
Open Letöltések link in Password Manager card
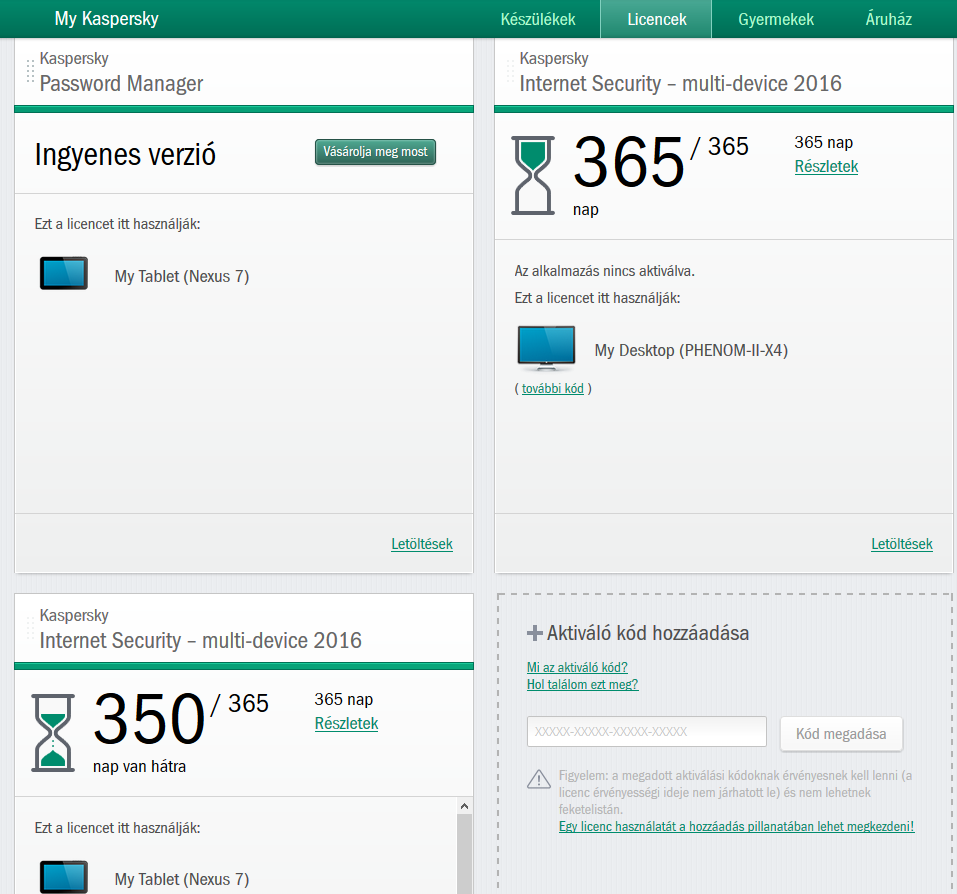(x=422, y=544)
